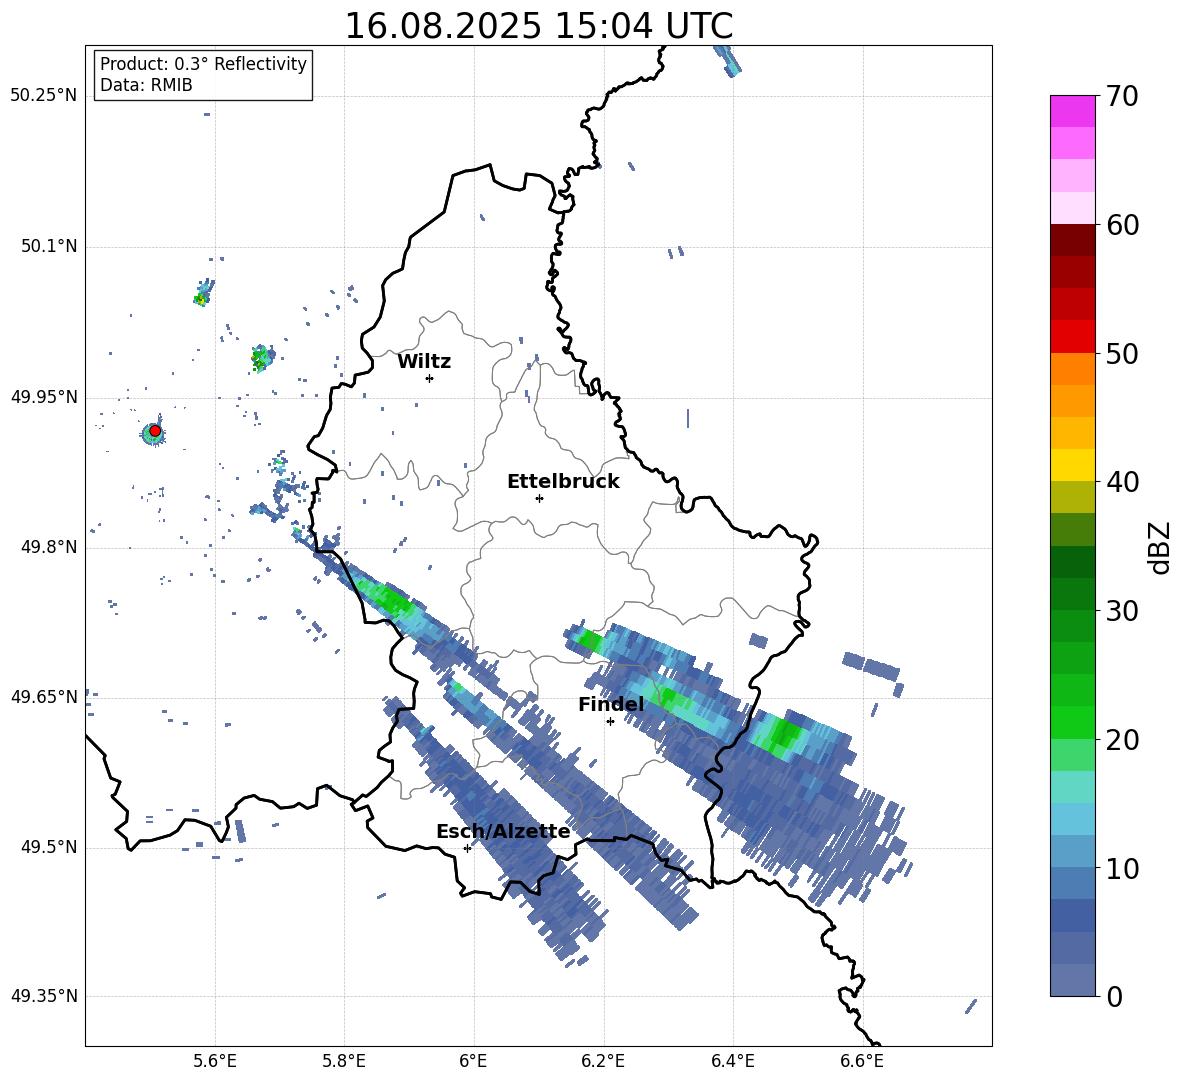The width and height of the screenshot is (1184, 1081).
Task: Click the 60 colorbar tick label
Action: [x=1122, y=225]
